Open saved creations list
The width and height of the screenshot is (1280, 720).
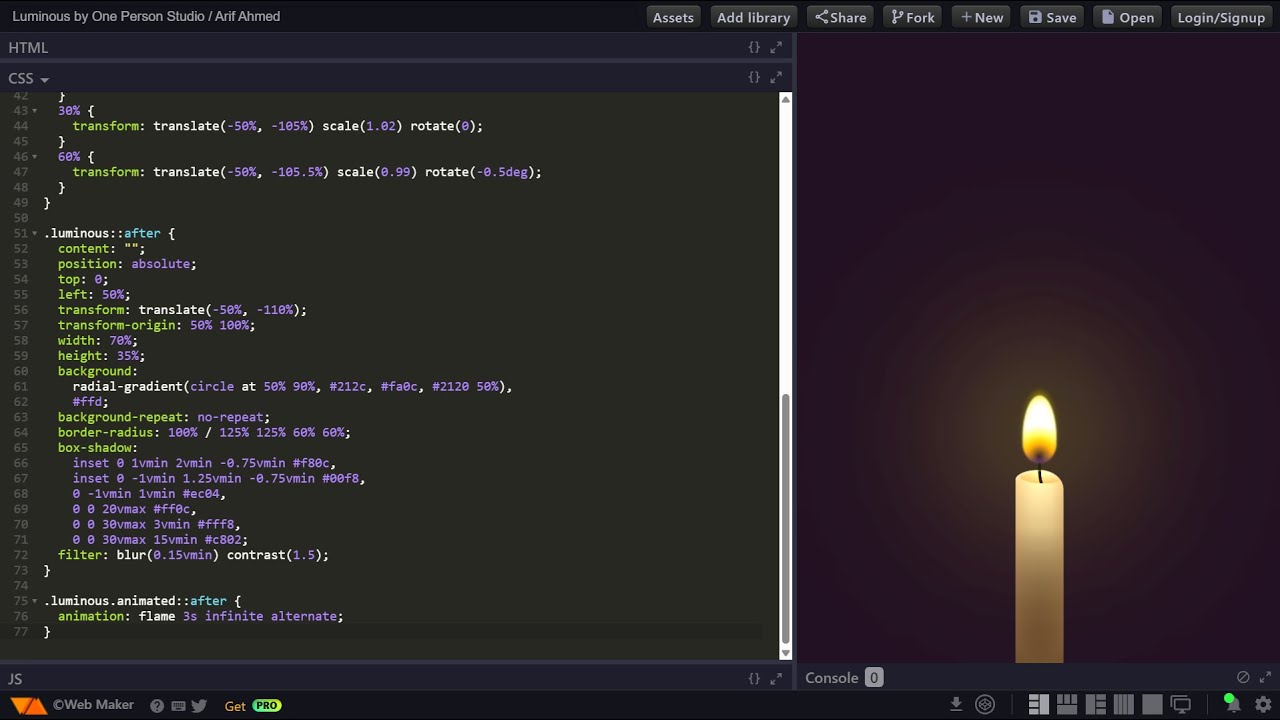1128,17
